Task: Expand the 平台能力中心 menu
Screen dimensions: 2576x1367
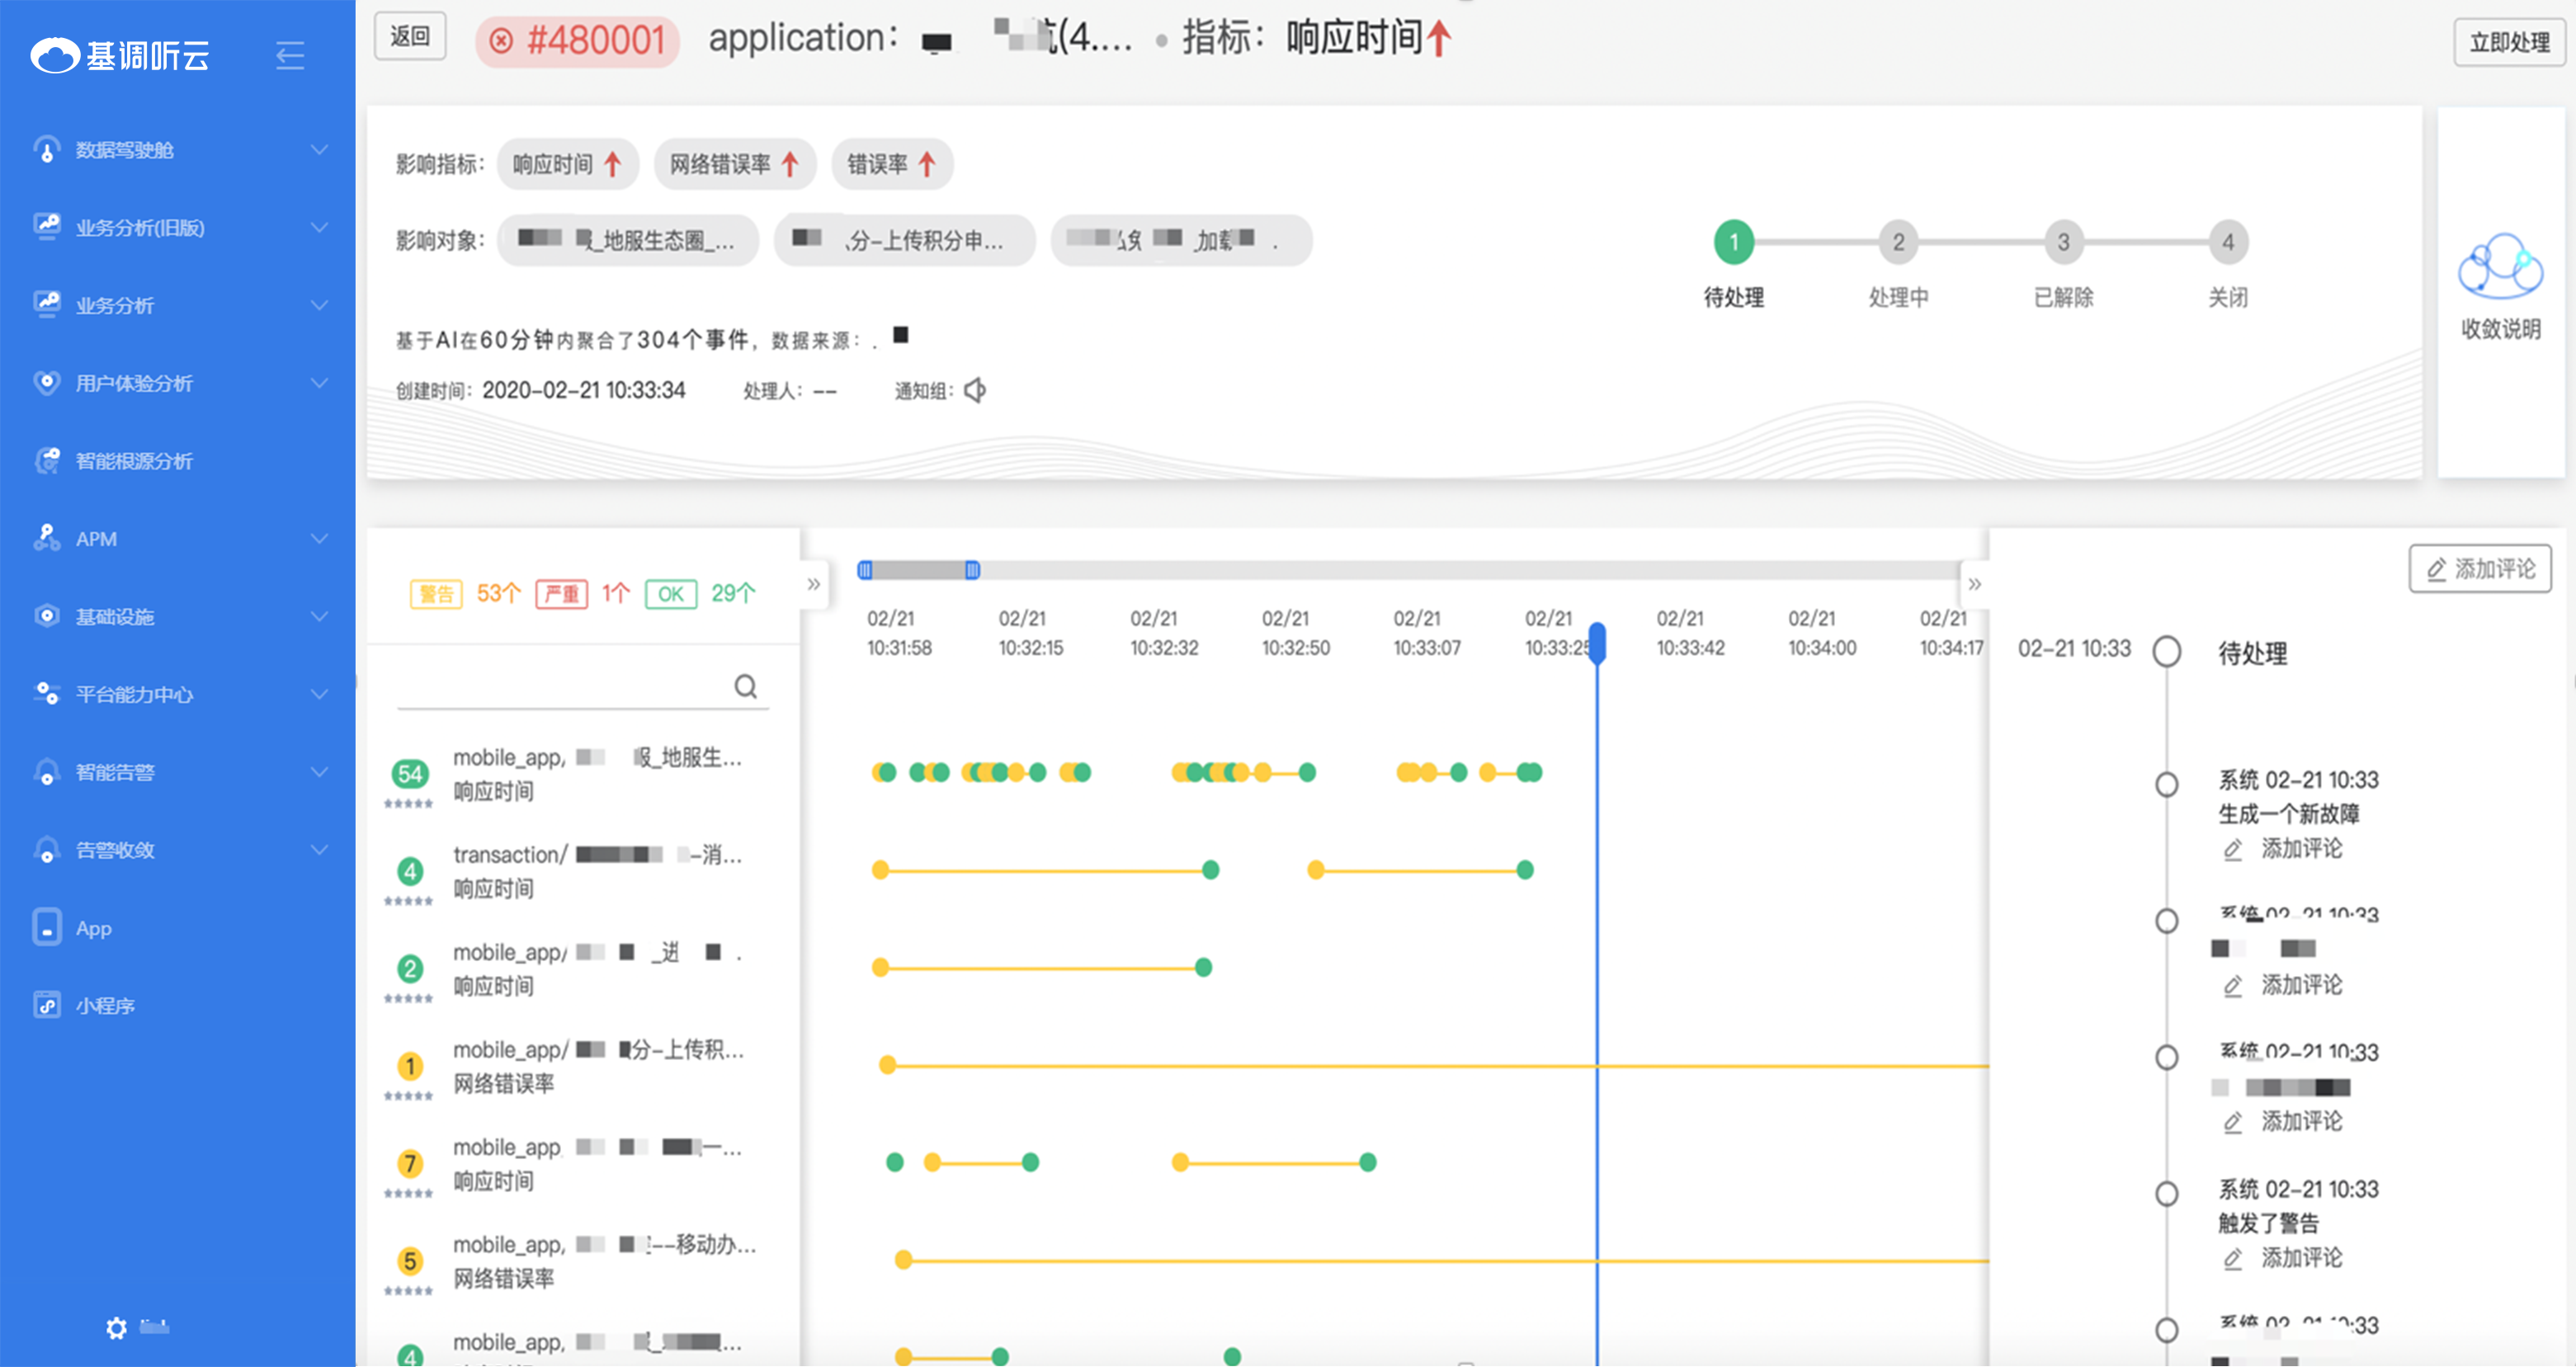Action: click(x=134, y=694)
